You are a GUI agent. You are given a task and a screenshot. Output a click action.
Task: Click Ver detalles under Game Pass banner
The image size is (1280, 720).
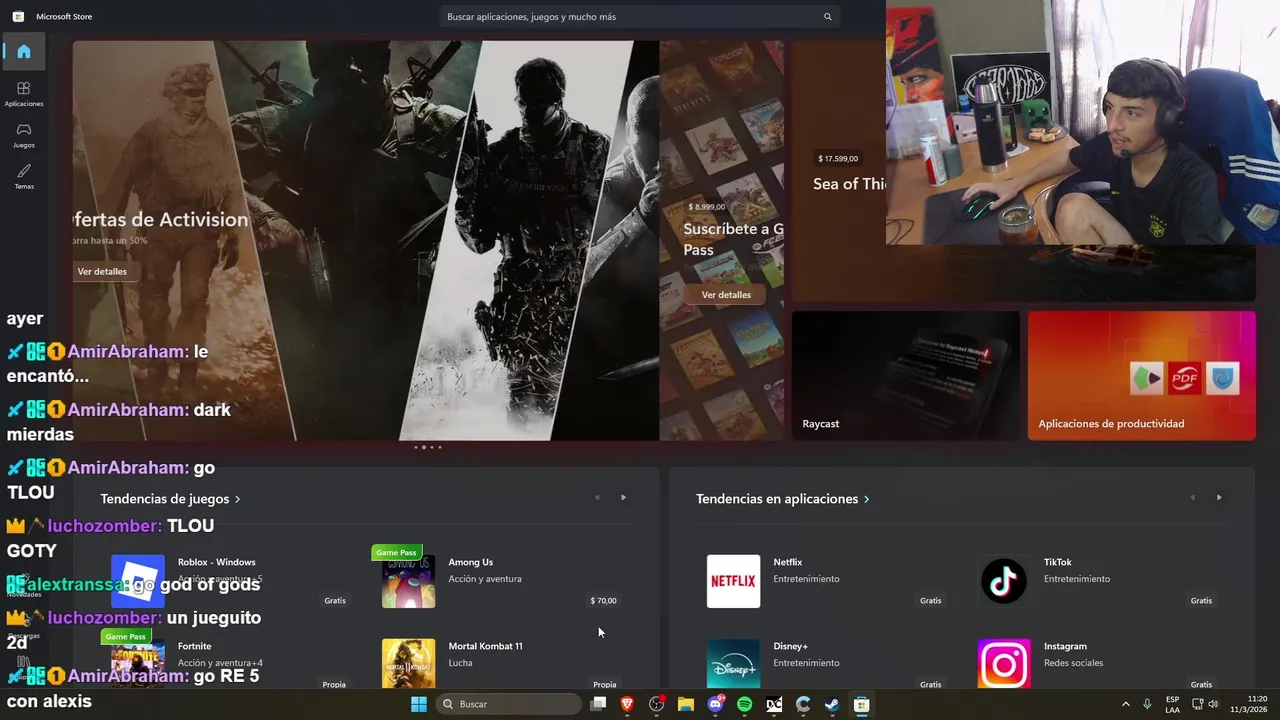pyautogui.click(x=726, y=295)
